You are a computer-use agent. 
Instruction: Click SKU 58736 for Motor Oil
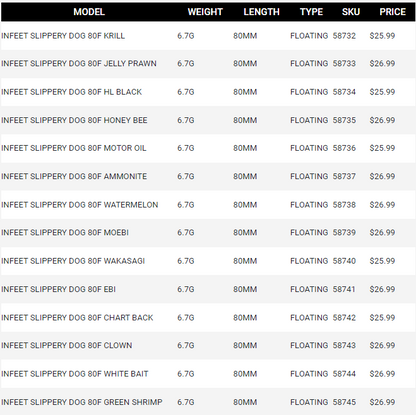(344, 148)
